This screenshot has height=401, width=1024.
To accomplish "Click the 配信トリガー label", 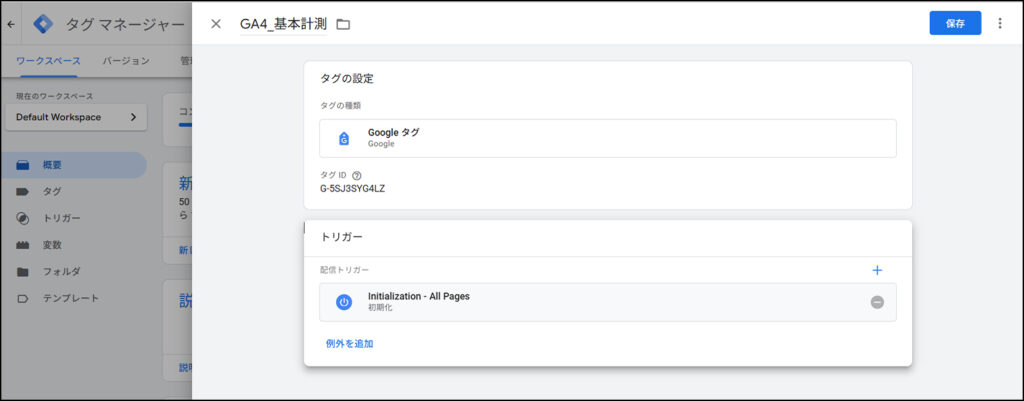I will [344, 270].
